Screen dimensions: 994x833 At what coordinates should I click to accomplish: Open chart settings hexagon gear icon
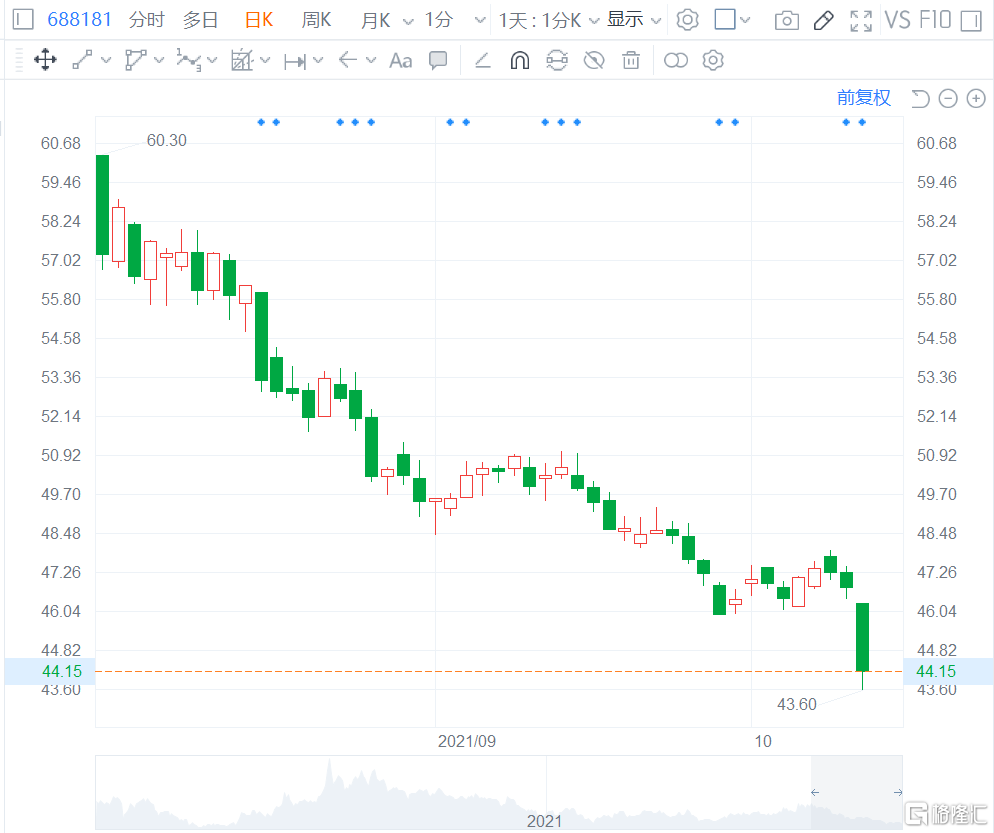(687, 20)
